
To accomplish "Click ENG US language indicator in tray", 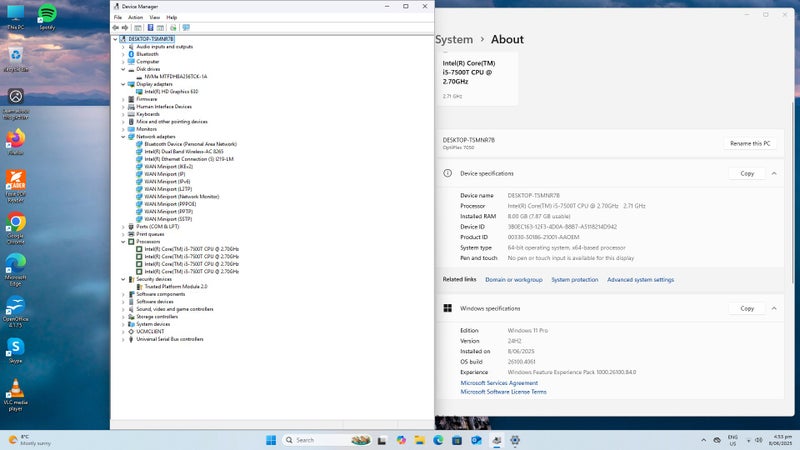I will [733, 440].
